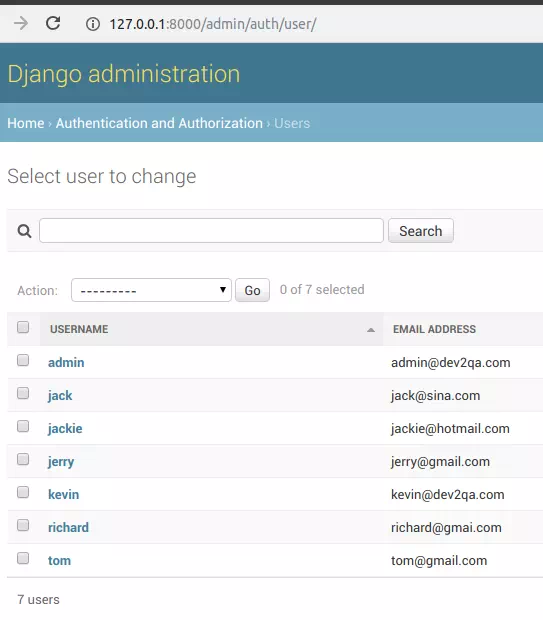The image size is (543, 620).
Task: Open the jackie user link
Action: (x=65, y=429)
